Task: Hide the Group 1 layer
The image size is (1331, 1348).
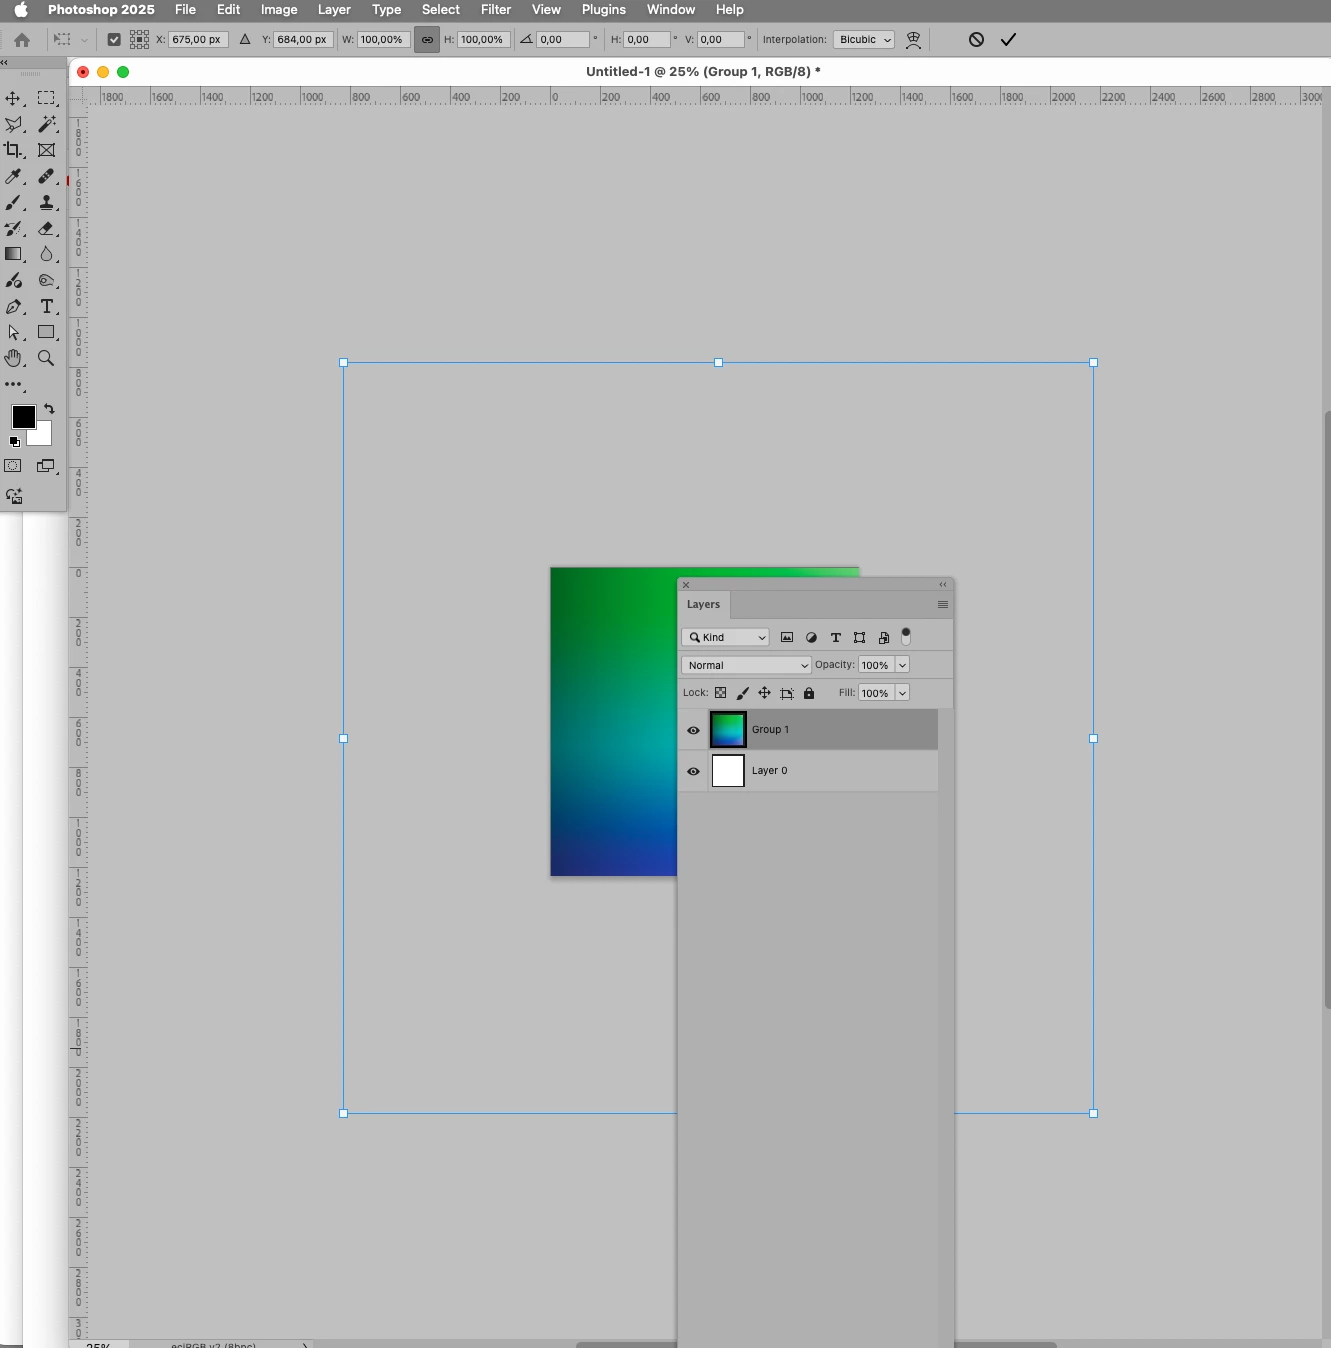Action: (x=693, y=730)
